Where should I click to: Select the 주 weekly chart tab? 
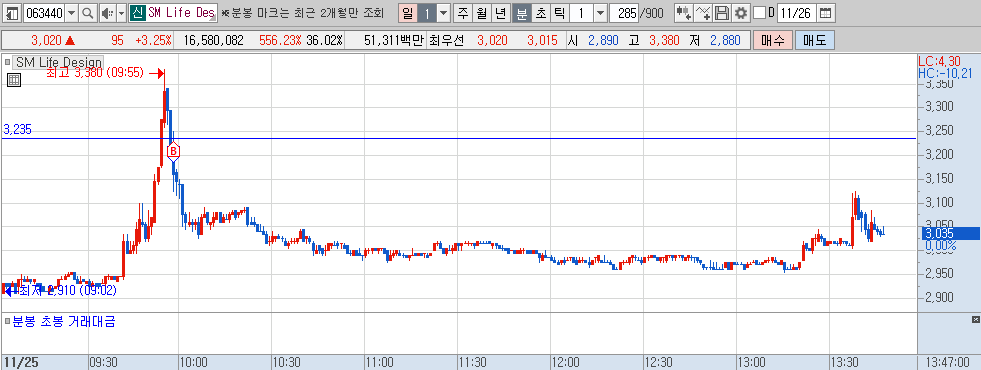(462, 13)
